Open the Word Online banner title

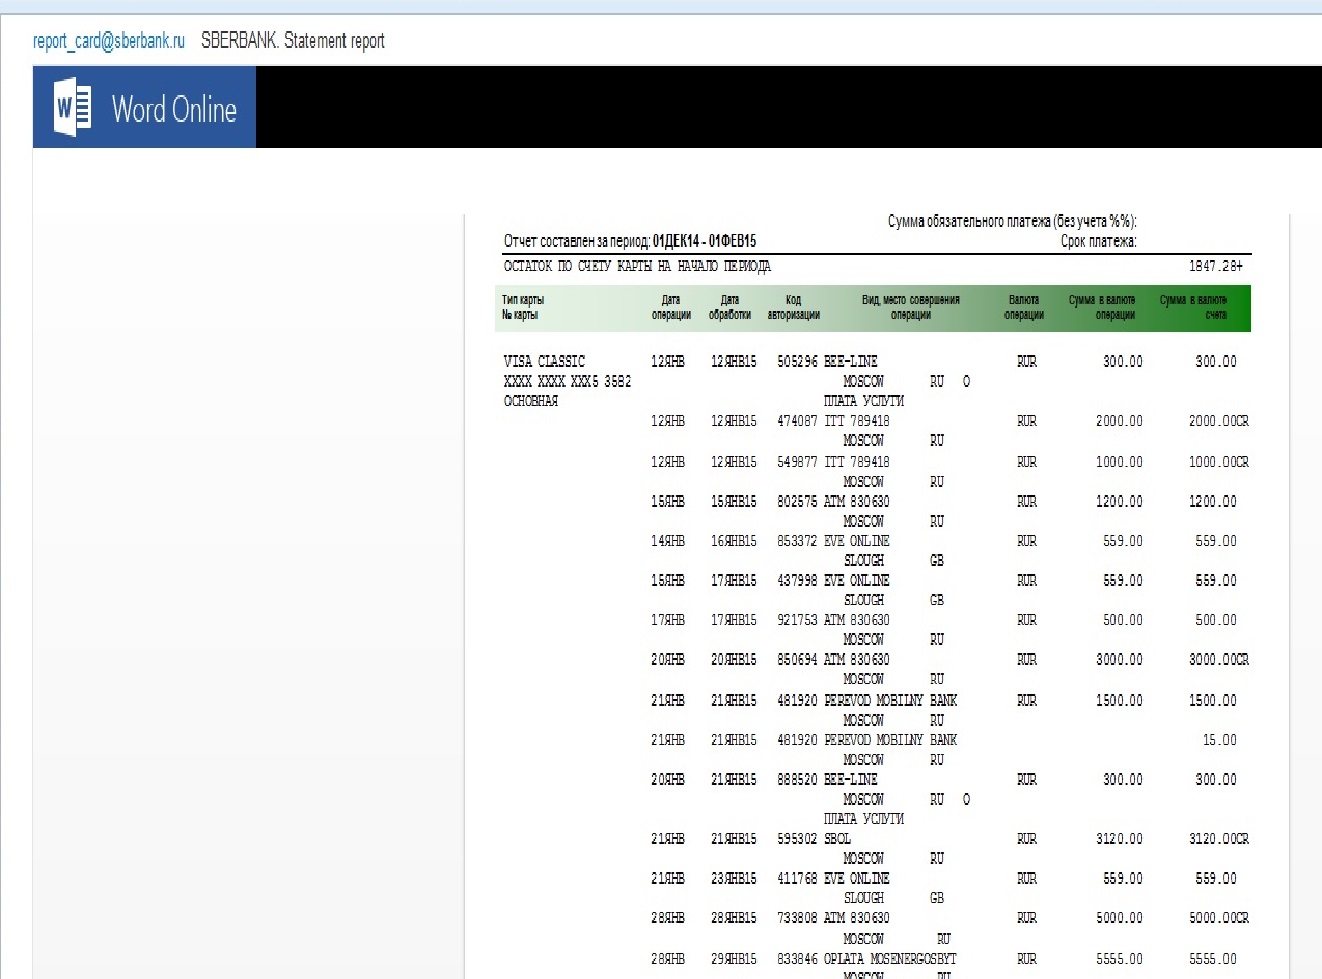174,109
